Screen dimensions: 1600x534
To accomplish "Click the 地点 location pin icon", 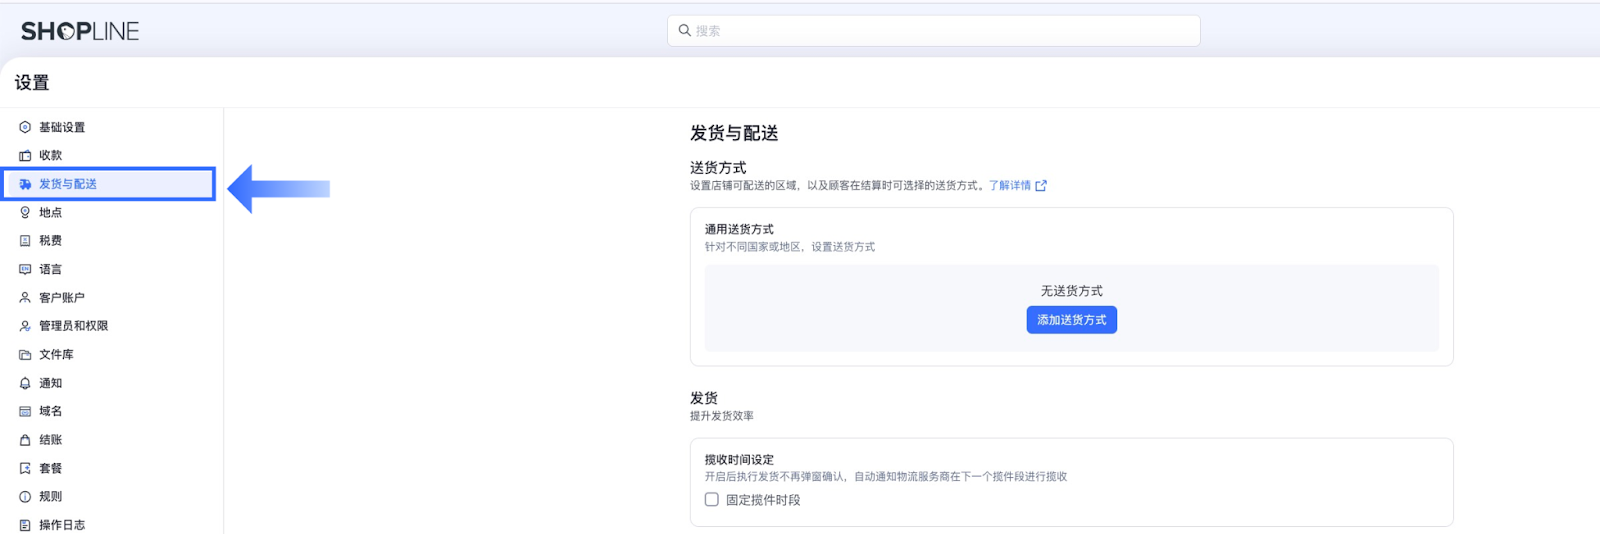I will [25, 212].
